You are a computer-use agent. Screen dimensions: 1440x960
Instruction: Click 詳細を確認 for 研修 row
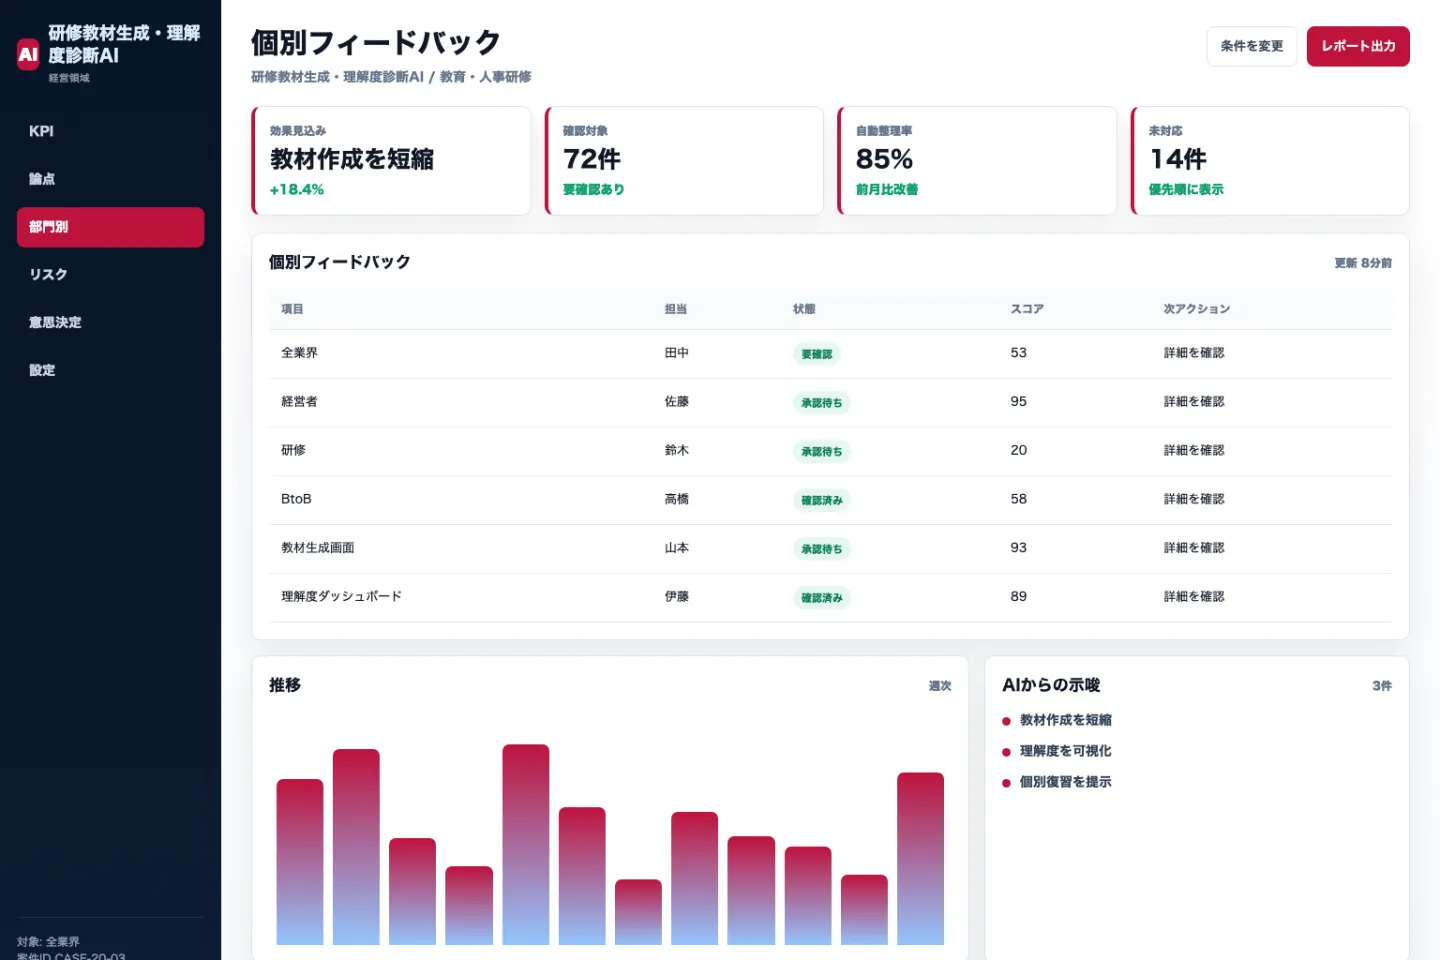1194,450
